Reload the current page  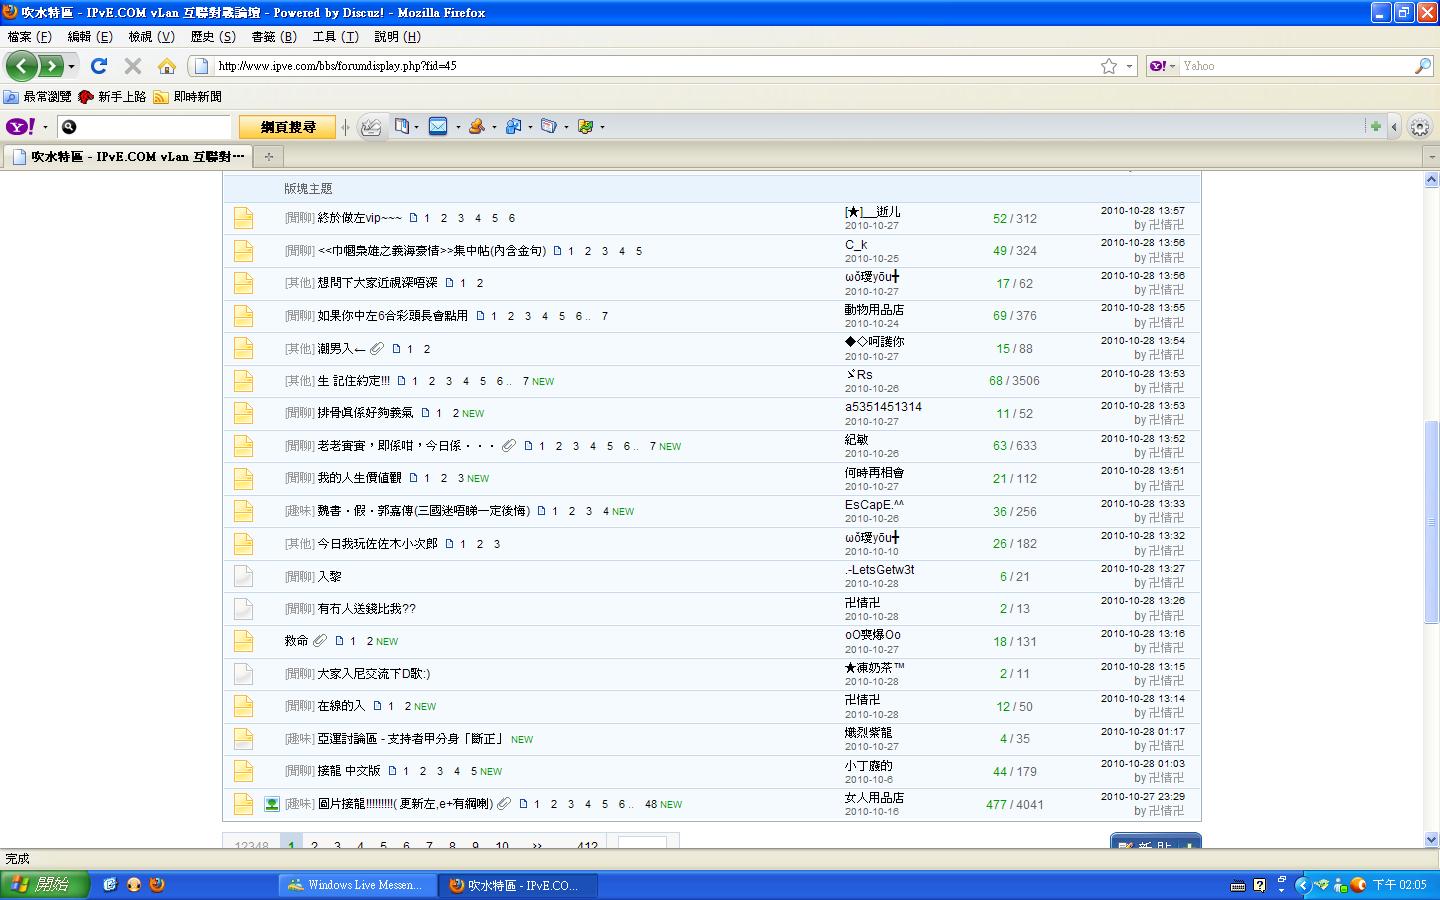click(98, 66)
